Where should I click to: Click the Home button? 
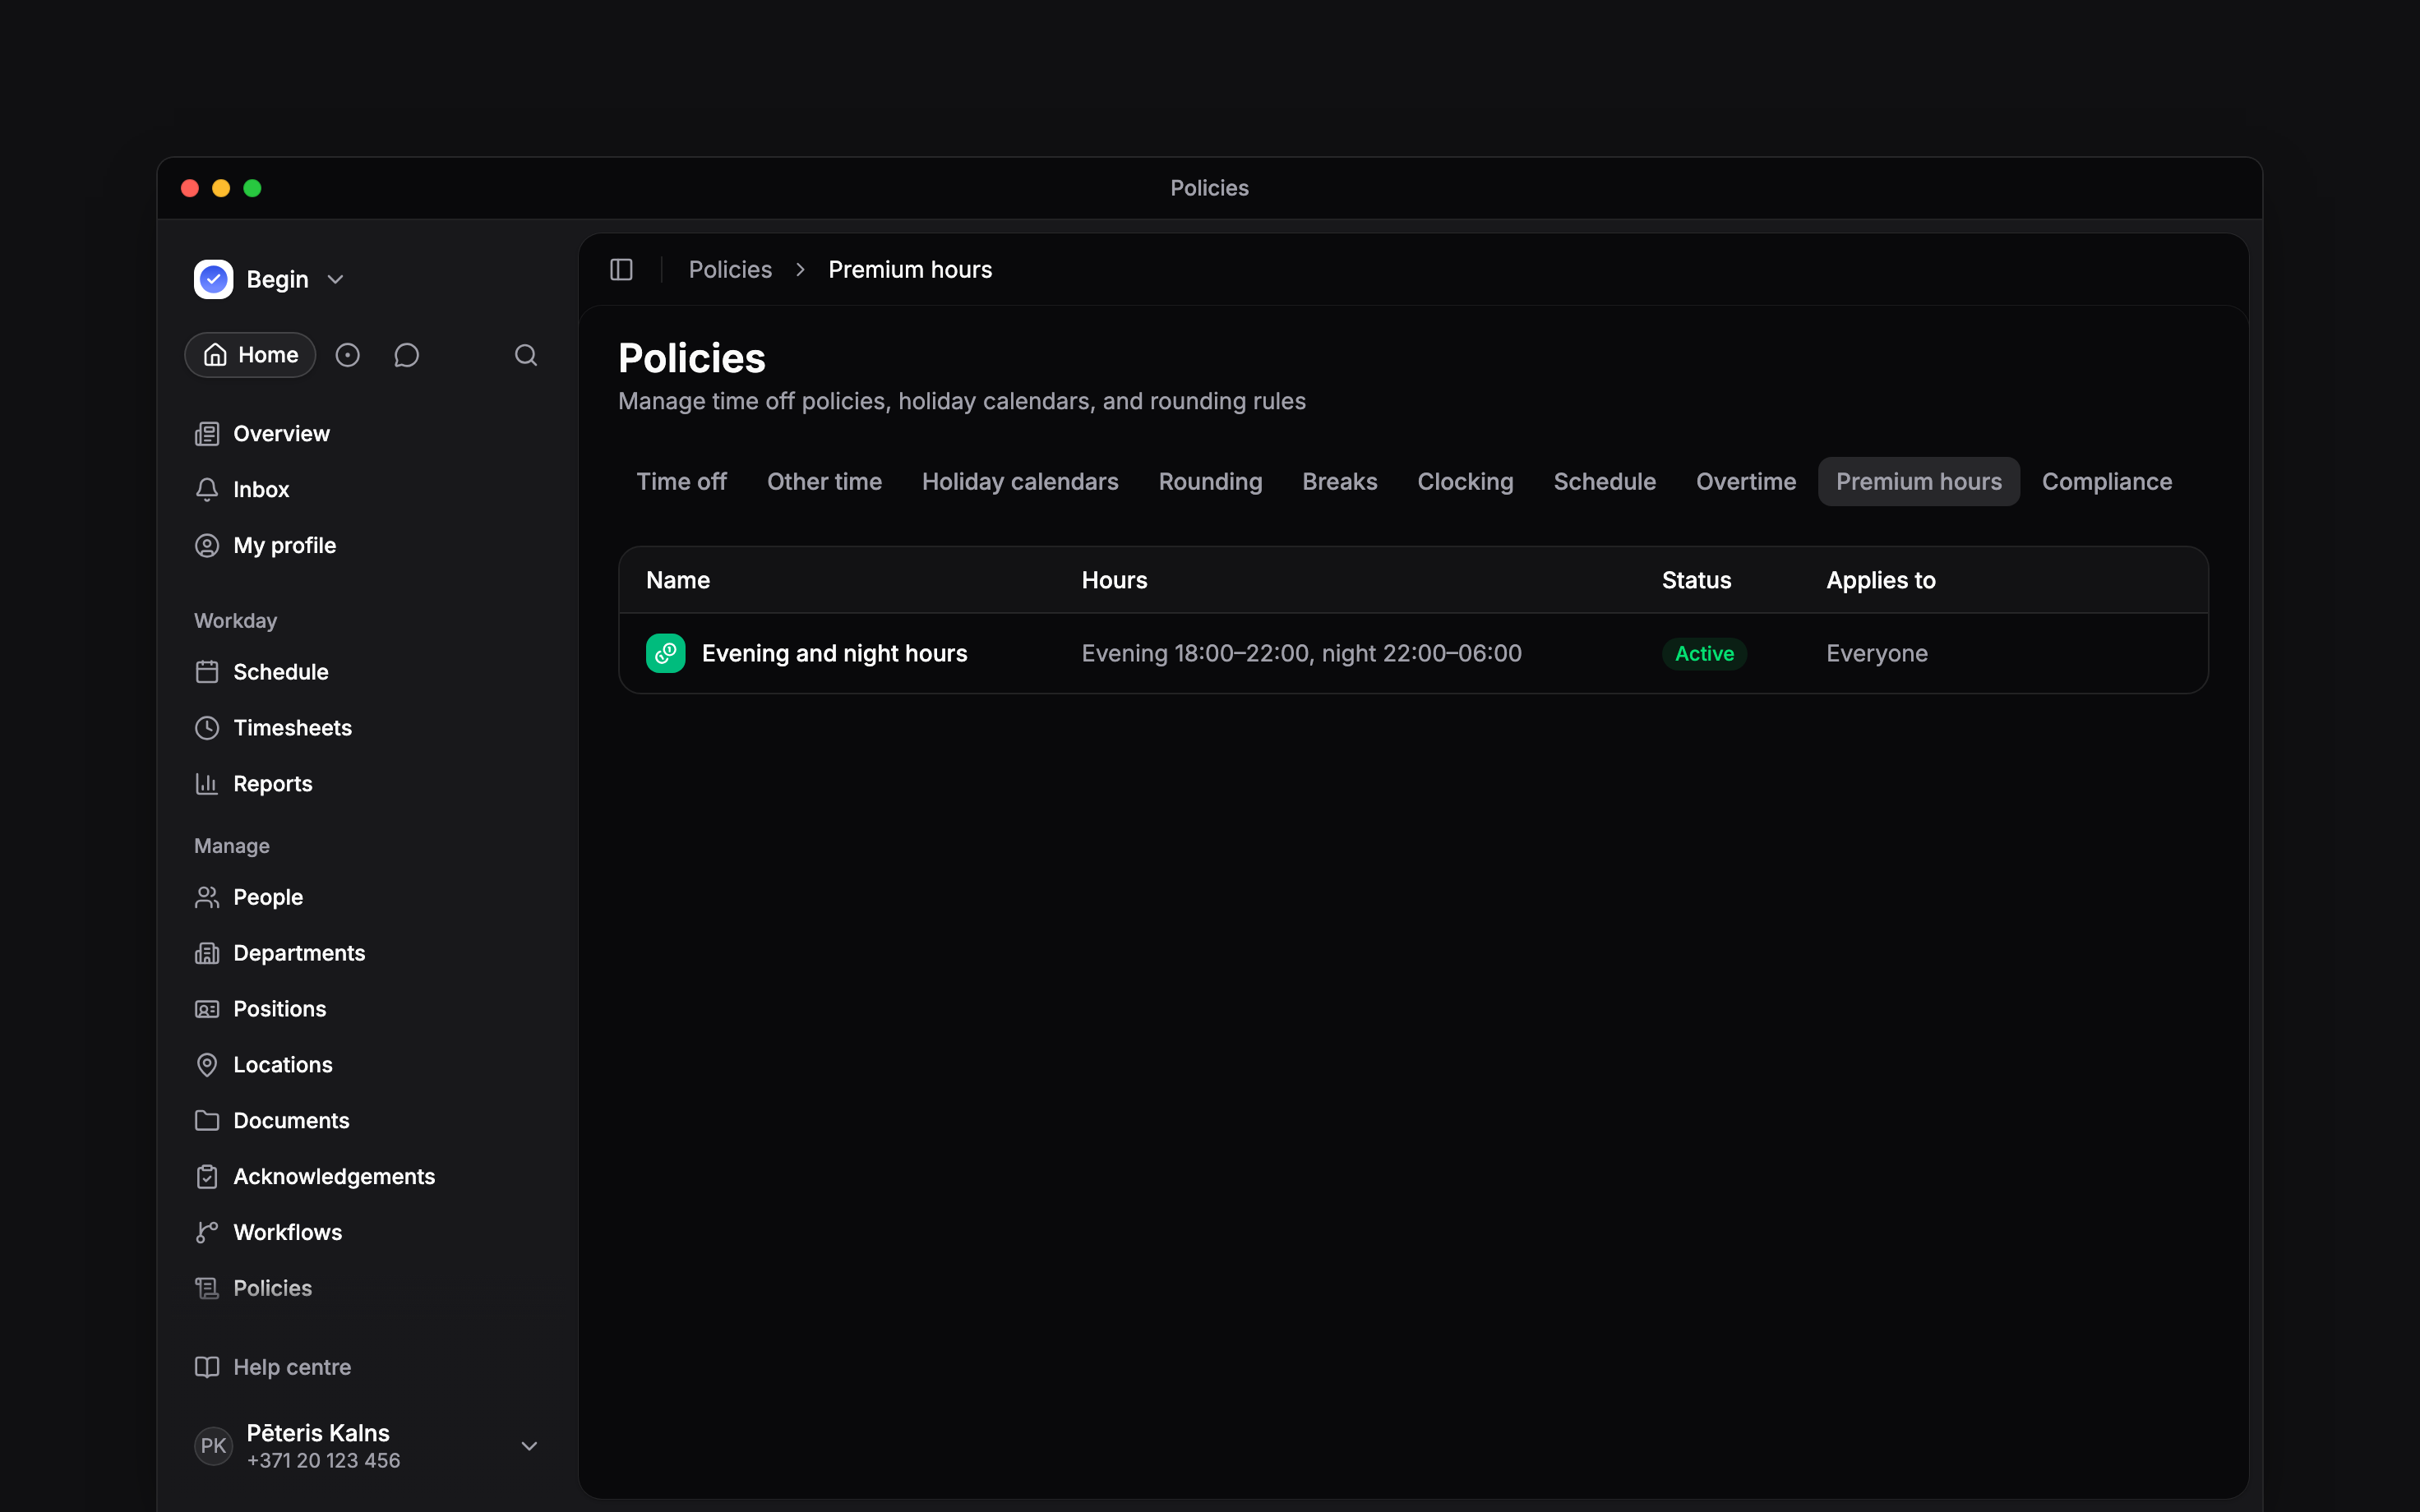250,355
